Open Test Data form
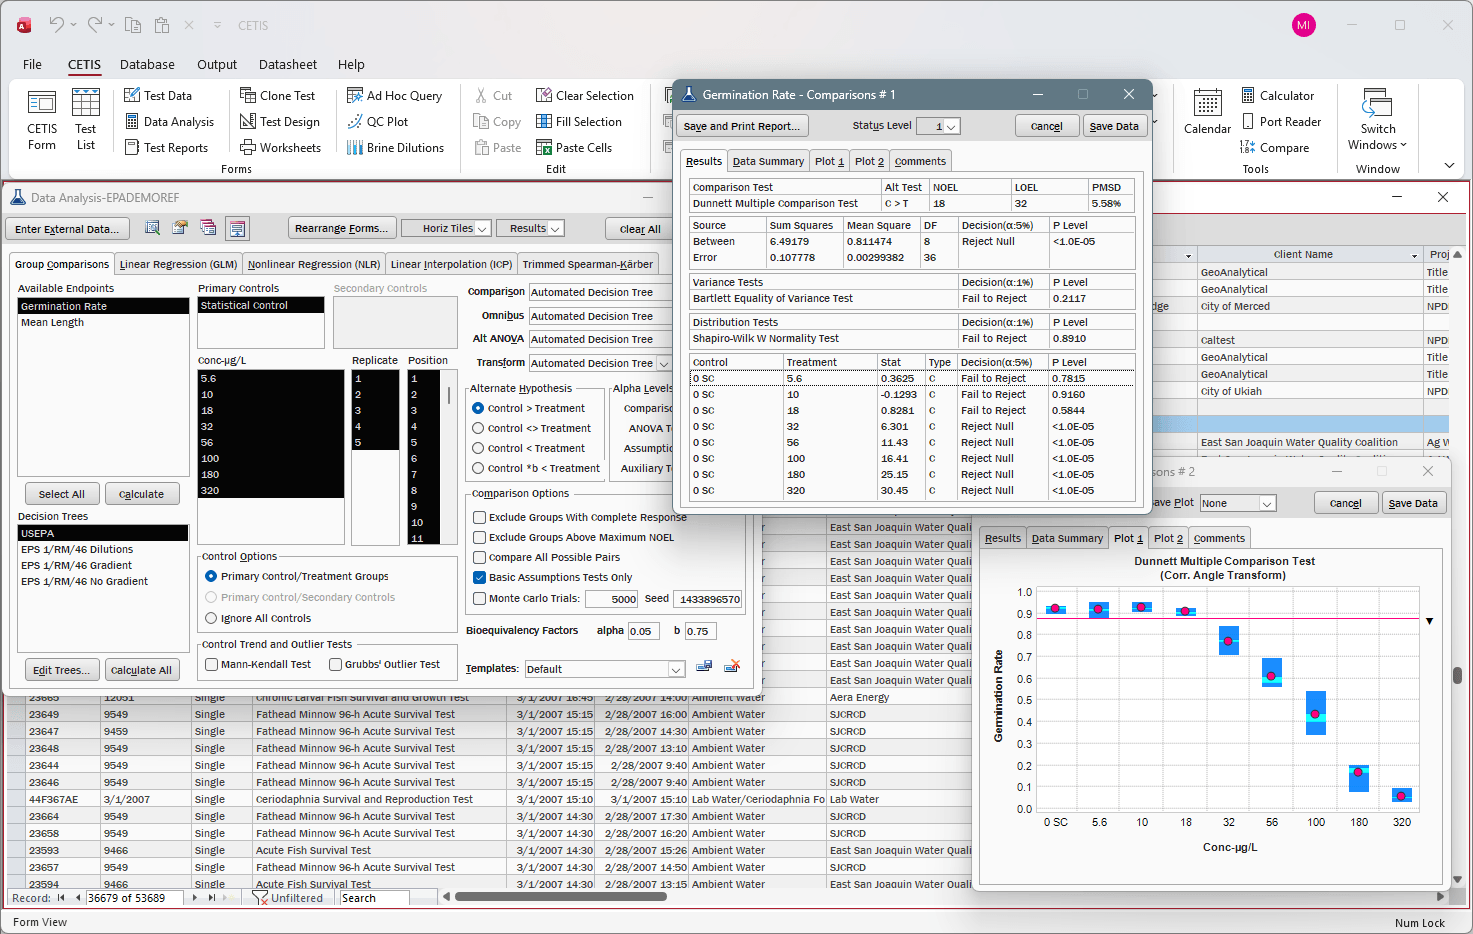Image resolution: width=1473 pixels, height=934 pixels. [158, 95]
